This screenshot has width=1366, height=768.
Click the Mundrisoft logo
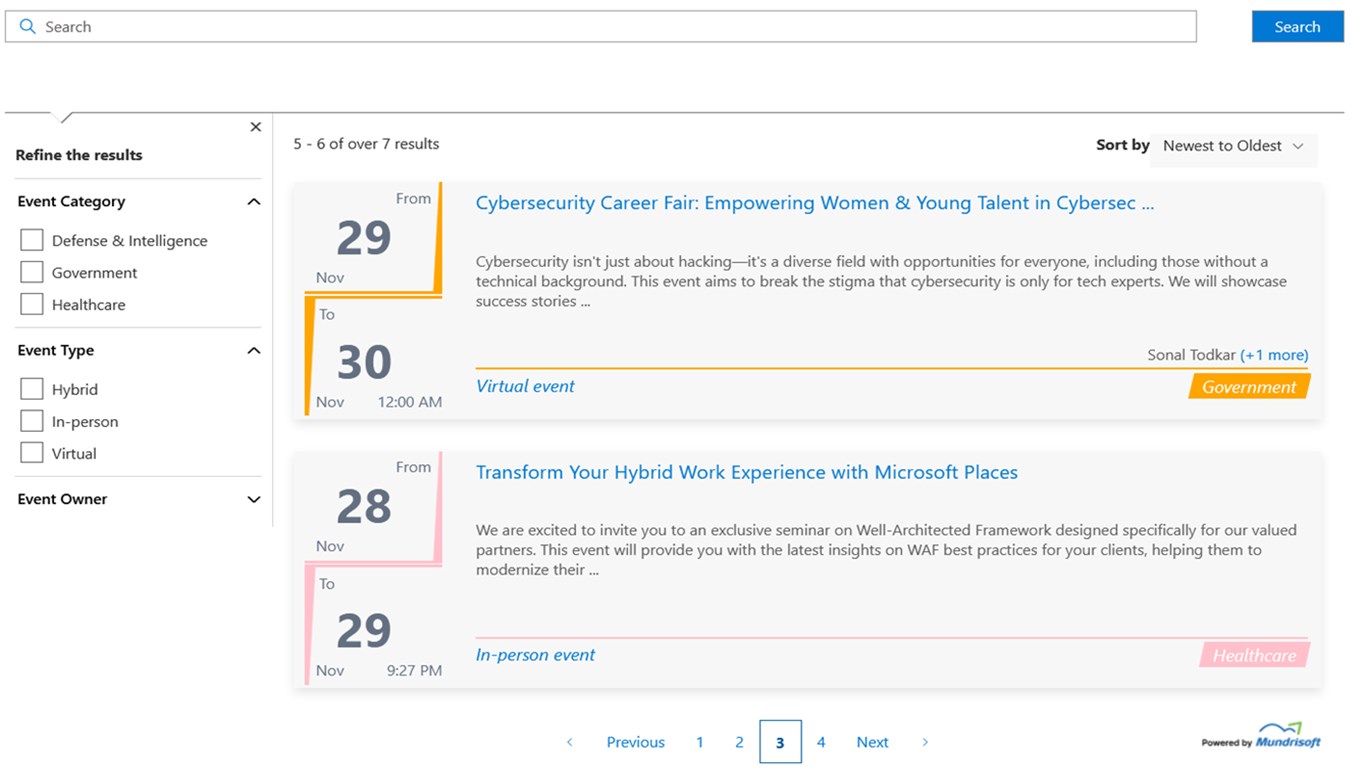click(1261, 736)
